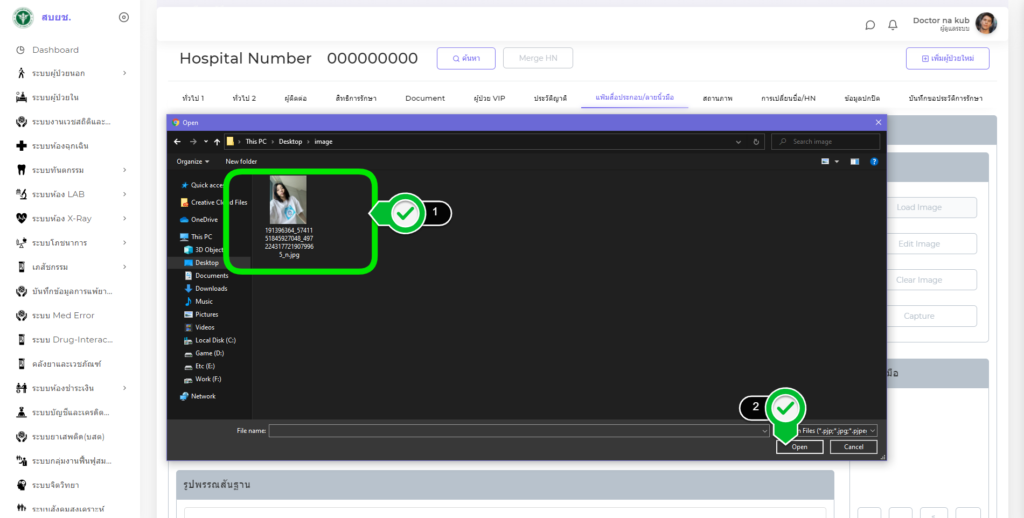The image size is (1024, 518).
Task: Go back using the dialog's back arrow
Action: [x=178, y=142]
